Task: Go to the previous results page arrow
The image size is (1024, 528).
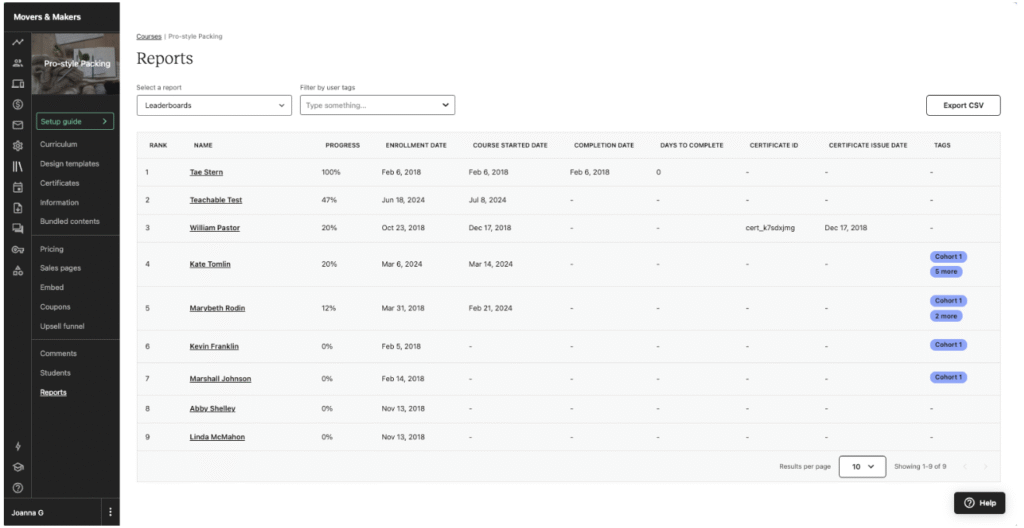Action: (x=965, y=467)
